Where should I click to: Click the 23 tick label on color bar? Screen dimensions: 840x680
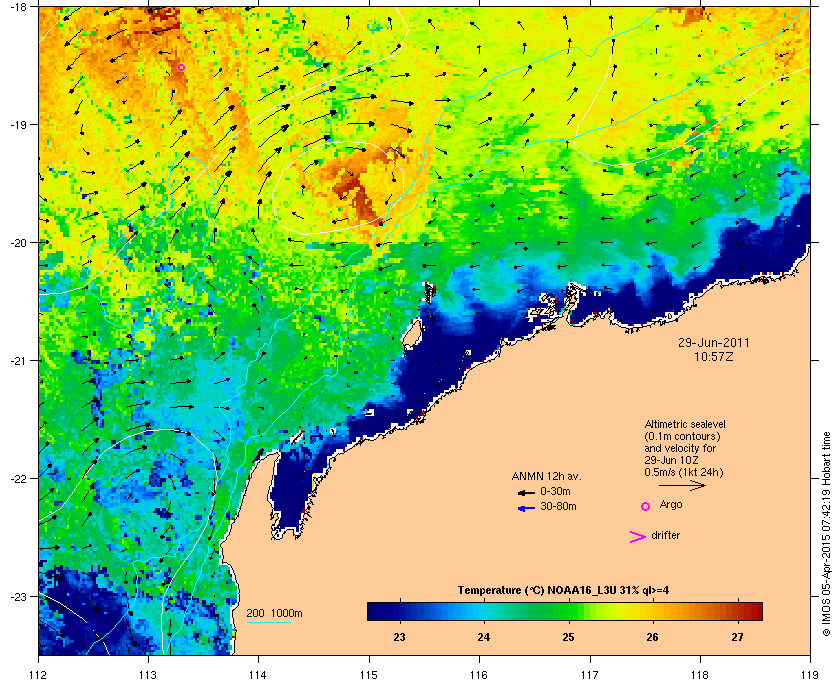399,637
